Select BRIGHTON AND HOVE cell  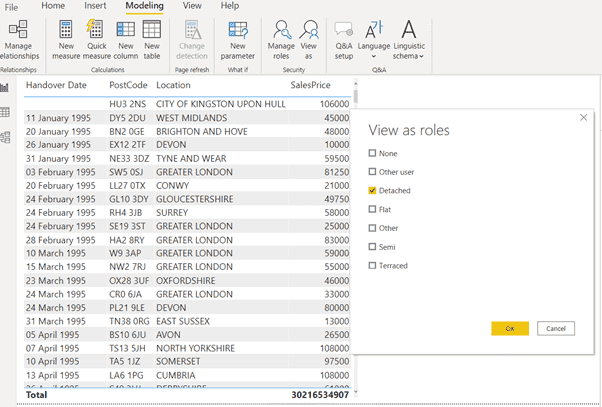tap(202, 131)
